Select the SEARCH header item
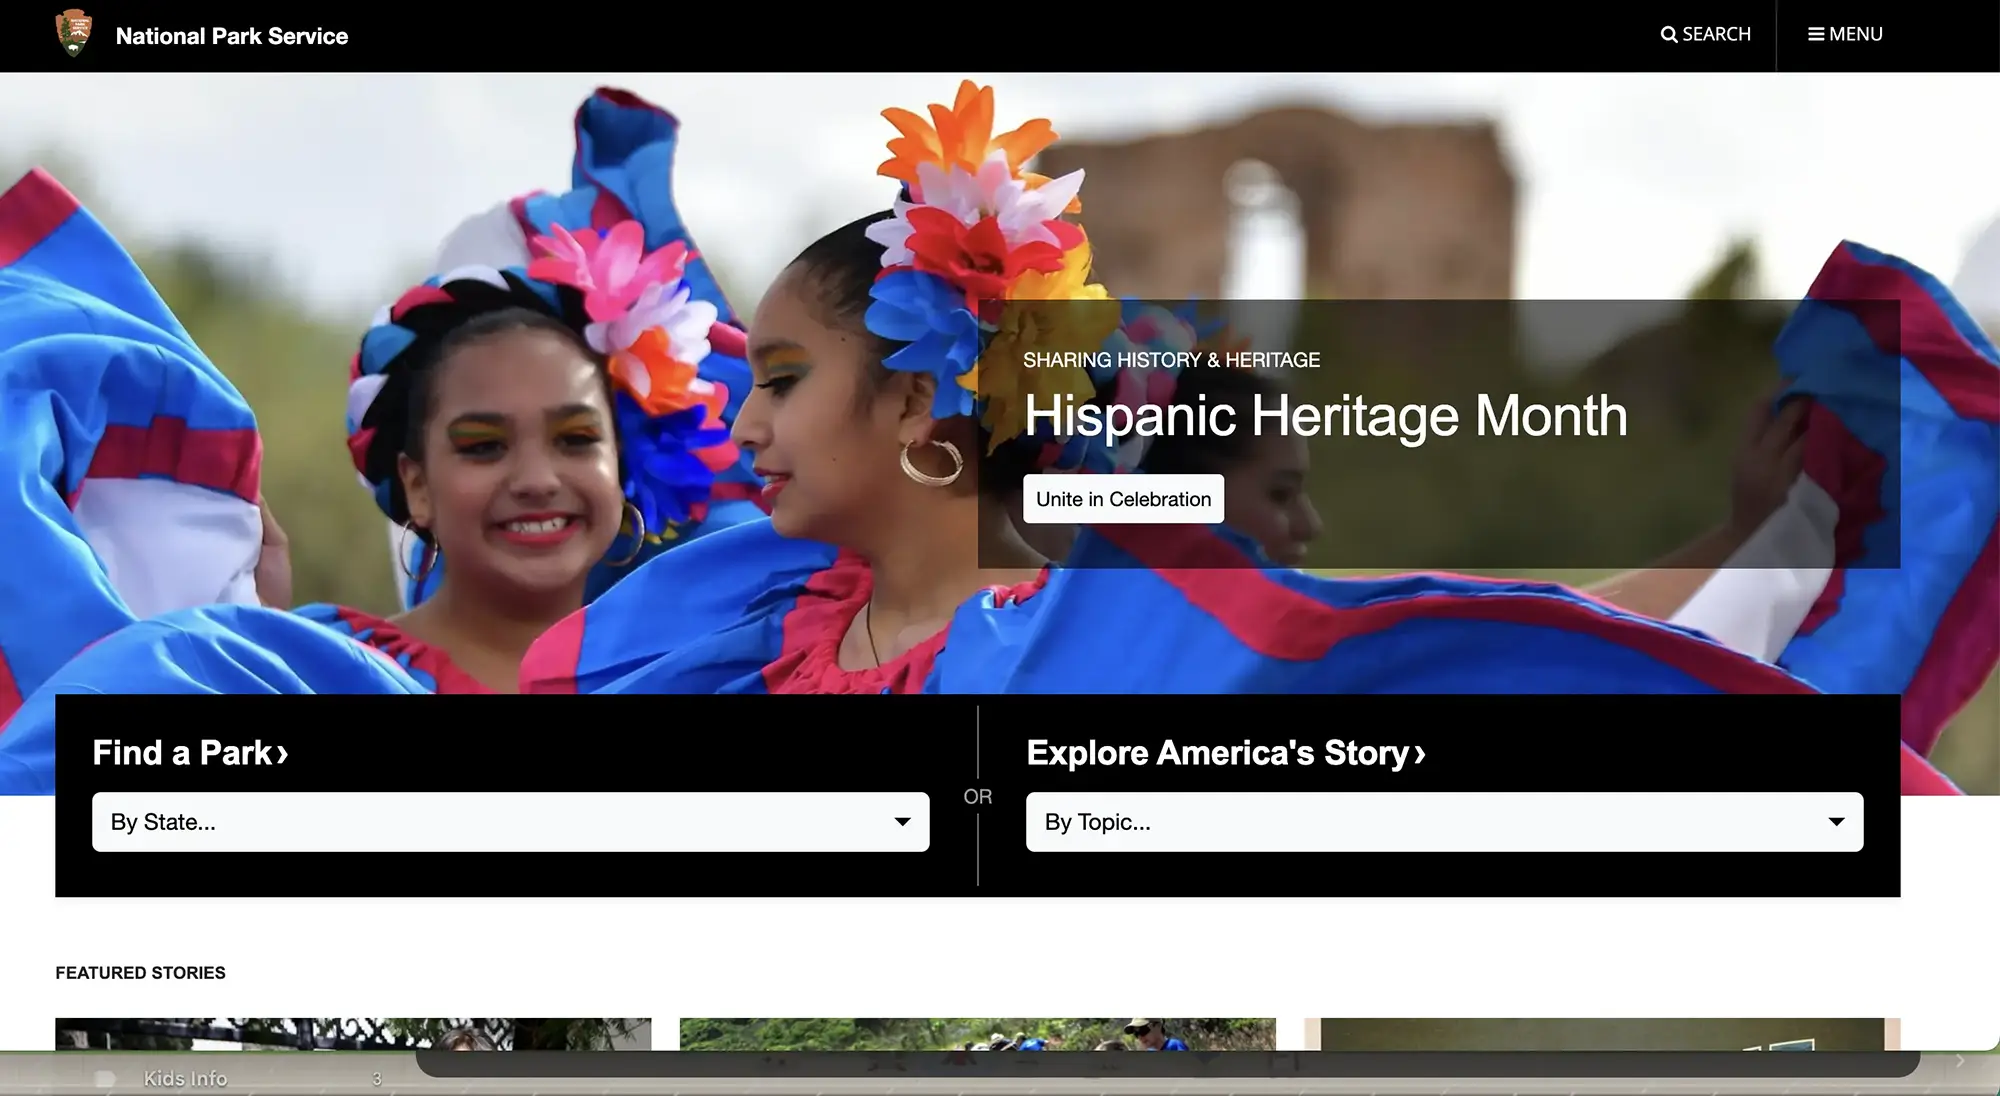This screenshot has height=1096, width=2000. pos(1706,34)
